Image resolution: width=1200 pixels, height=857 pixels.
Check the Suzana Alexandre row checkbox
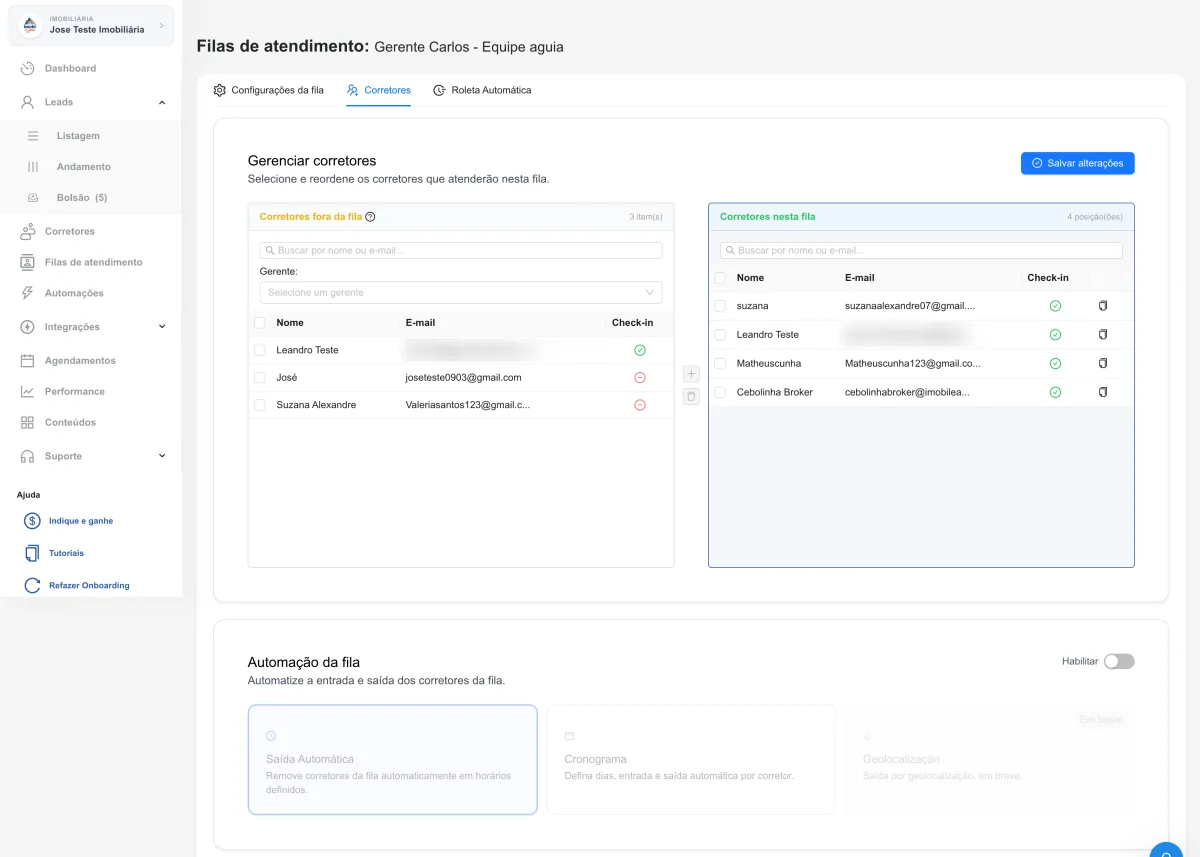pyautogui.click(x=260, y=405)
